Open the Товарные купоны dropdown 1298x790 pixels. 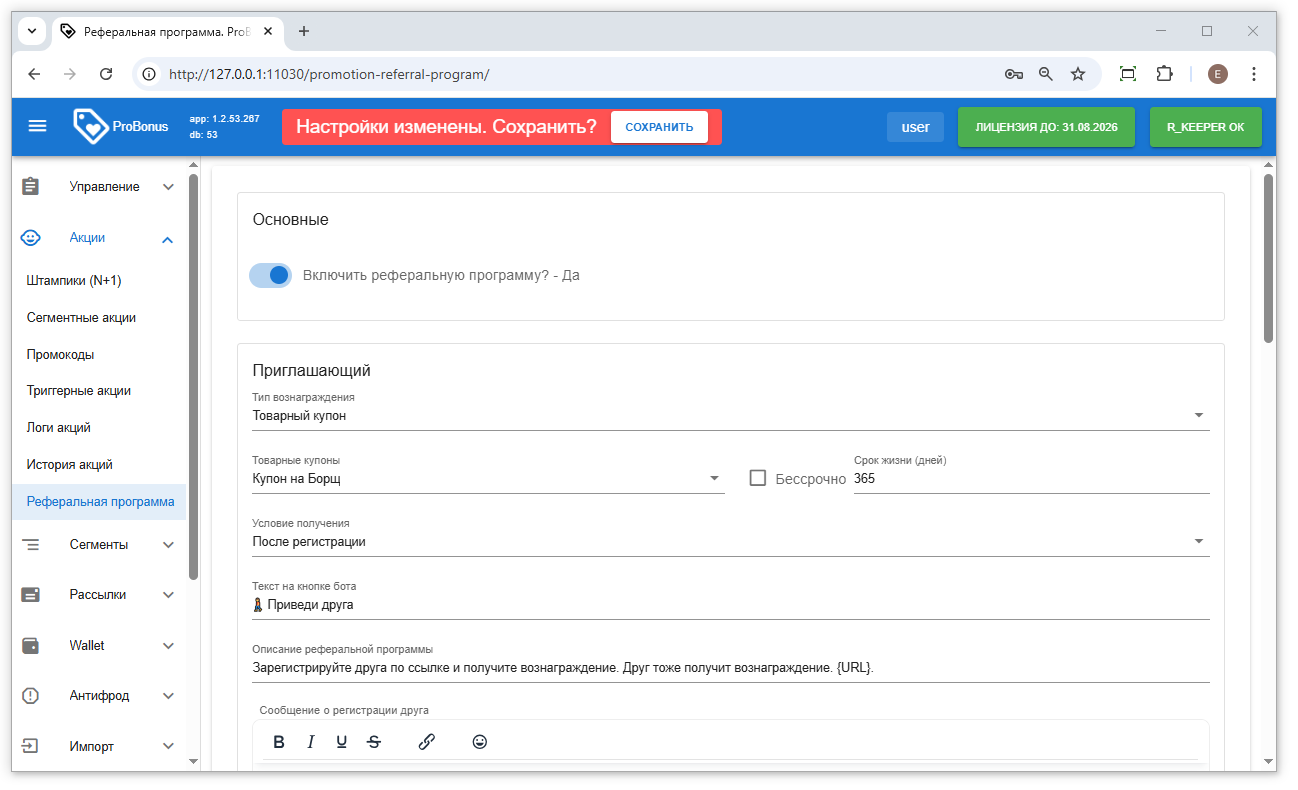point(487,479)
